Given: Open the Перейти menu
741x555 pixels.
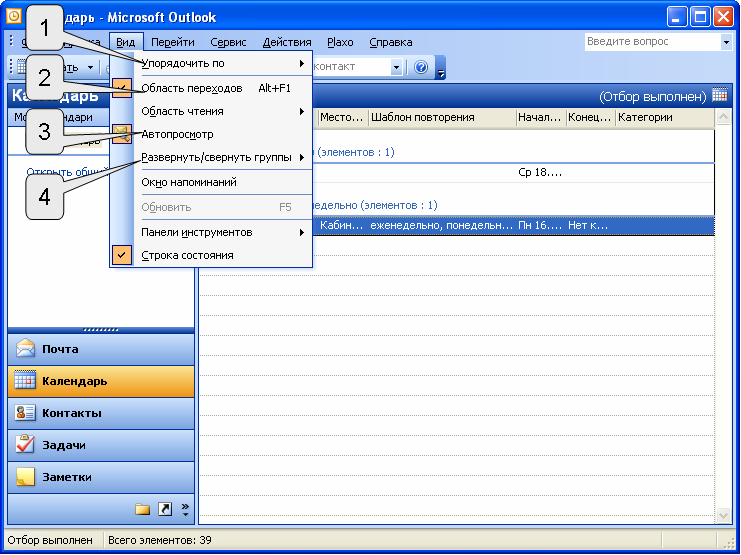Looking at the screenshot, I should point(172,42).
